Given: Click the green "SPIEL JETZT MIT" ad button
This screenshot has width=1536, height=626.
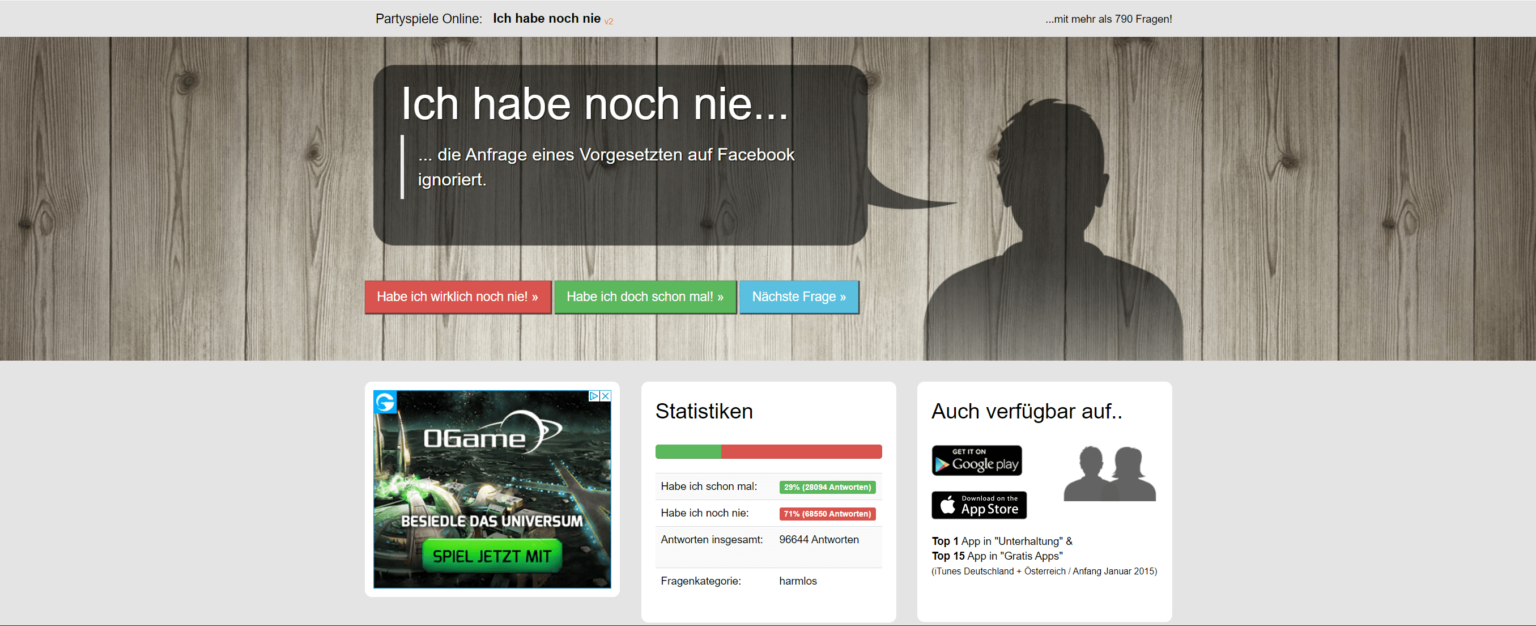Looking at the screenshot, I should [491, 556].
